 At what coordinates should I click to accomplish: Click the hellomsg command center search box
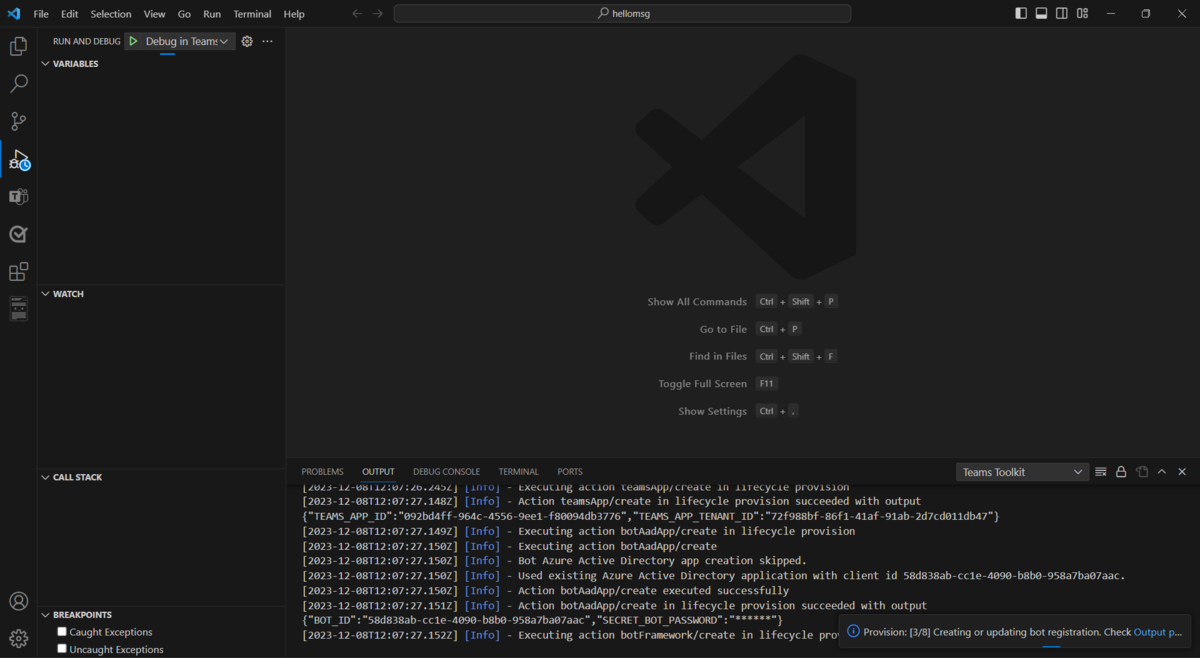pos(622,14)
